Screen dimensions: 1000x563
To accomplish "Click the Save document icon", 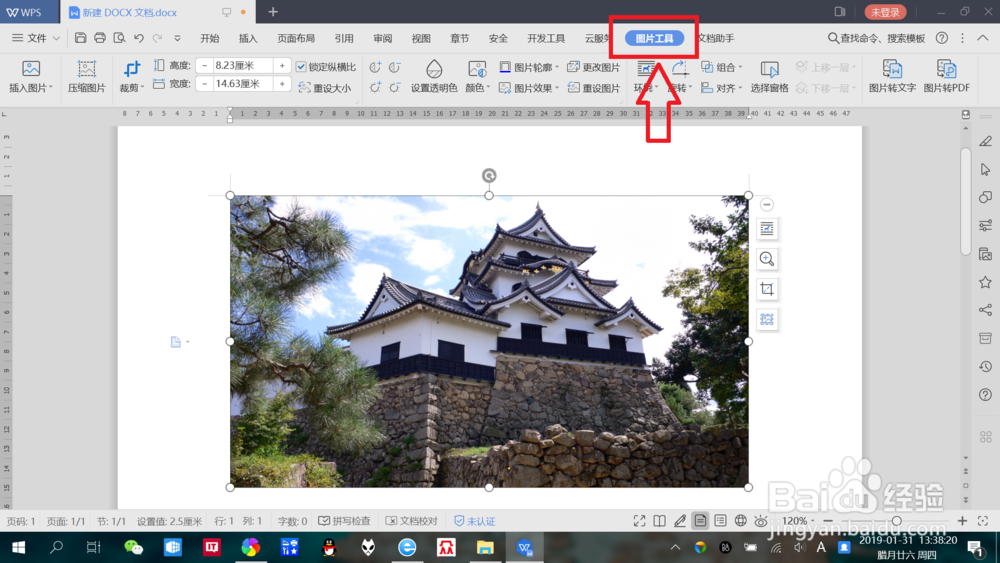I will coord(80,38).
